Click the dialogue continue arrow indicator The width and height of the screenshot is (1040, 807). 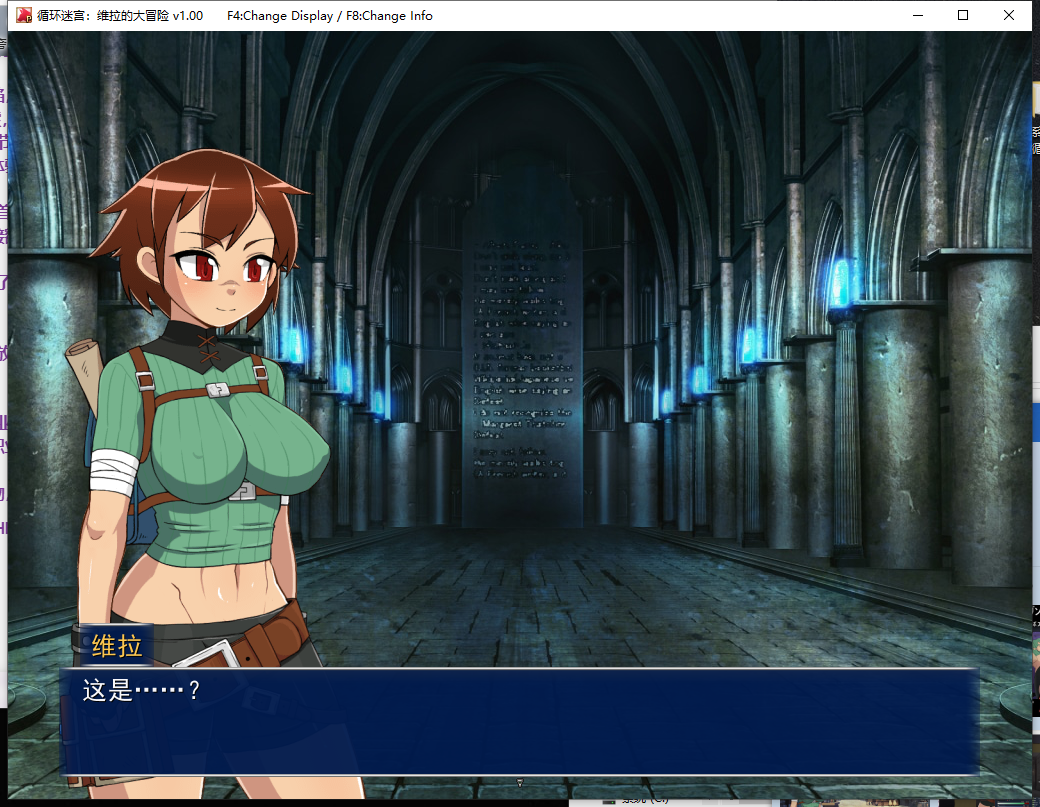(x=520, y=782)
